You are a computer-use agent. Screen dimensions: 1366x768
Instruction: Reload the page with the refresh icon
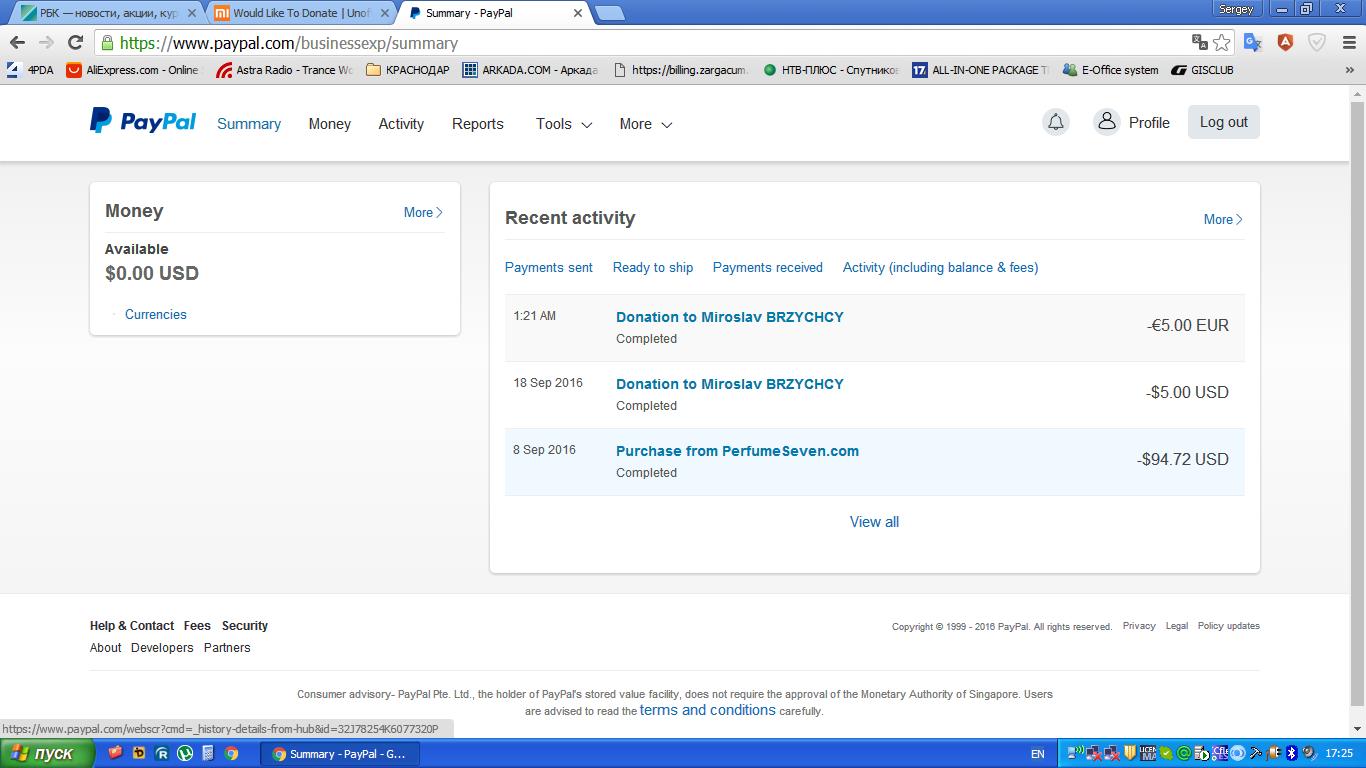pyautogui.click(x=75, y=43)
